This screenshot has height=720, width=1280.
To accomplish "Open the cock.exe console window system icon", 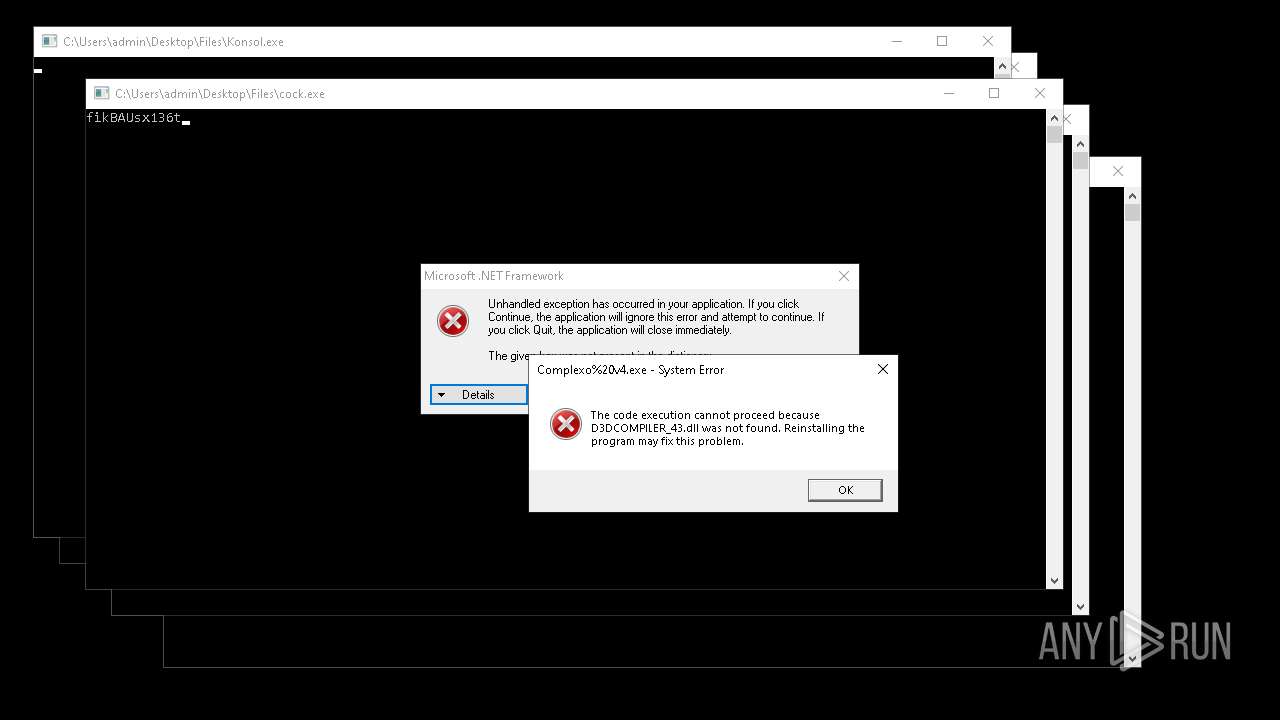I will pyautogui.click(x=101, y=93).
